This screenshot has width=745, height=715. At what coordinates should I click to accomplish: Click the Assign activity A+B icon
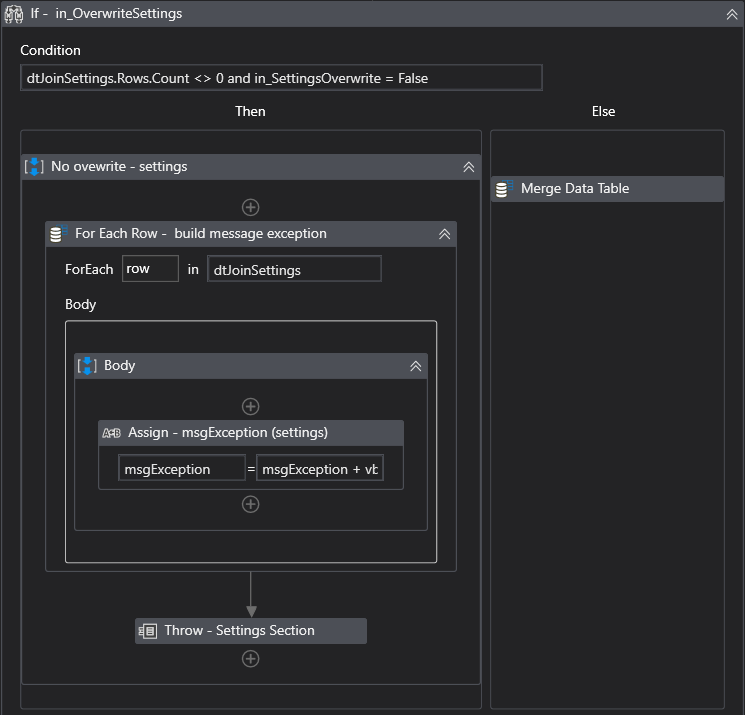[111, 433]
